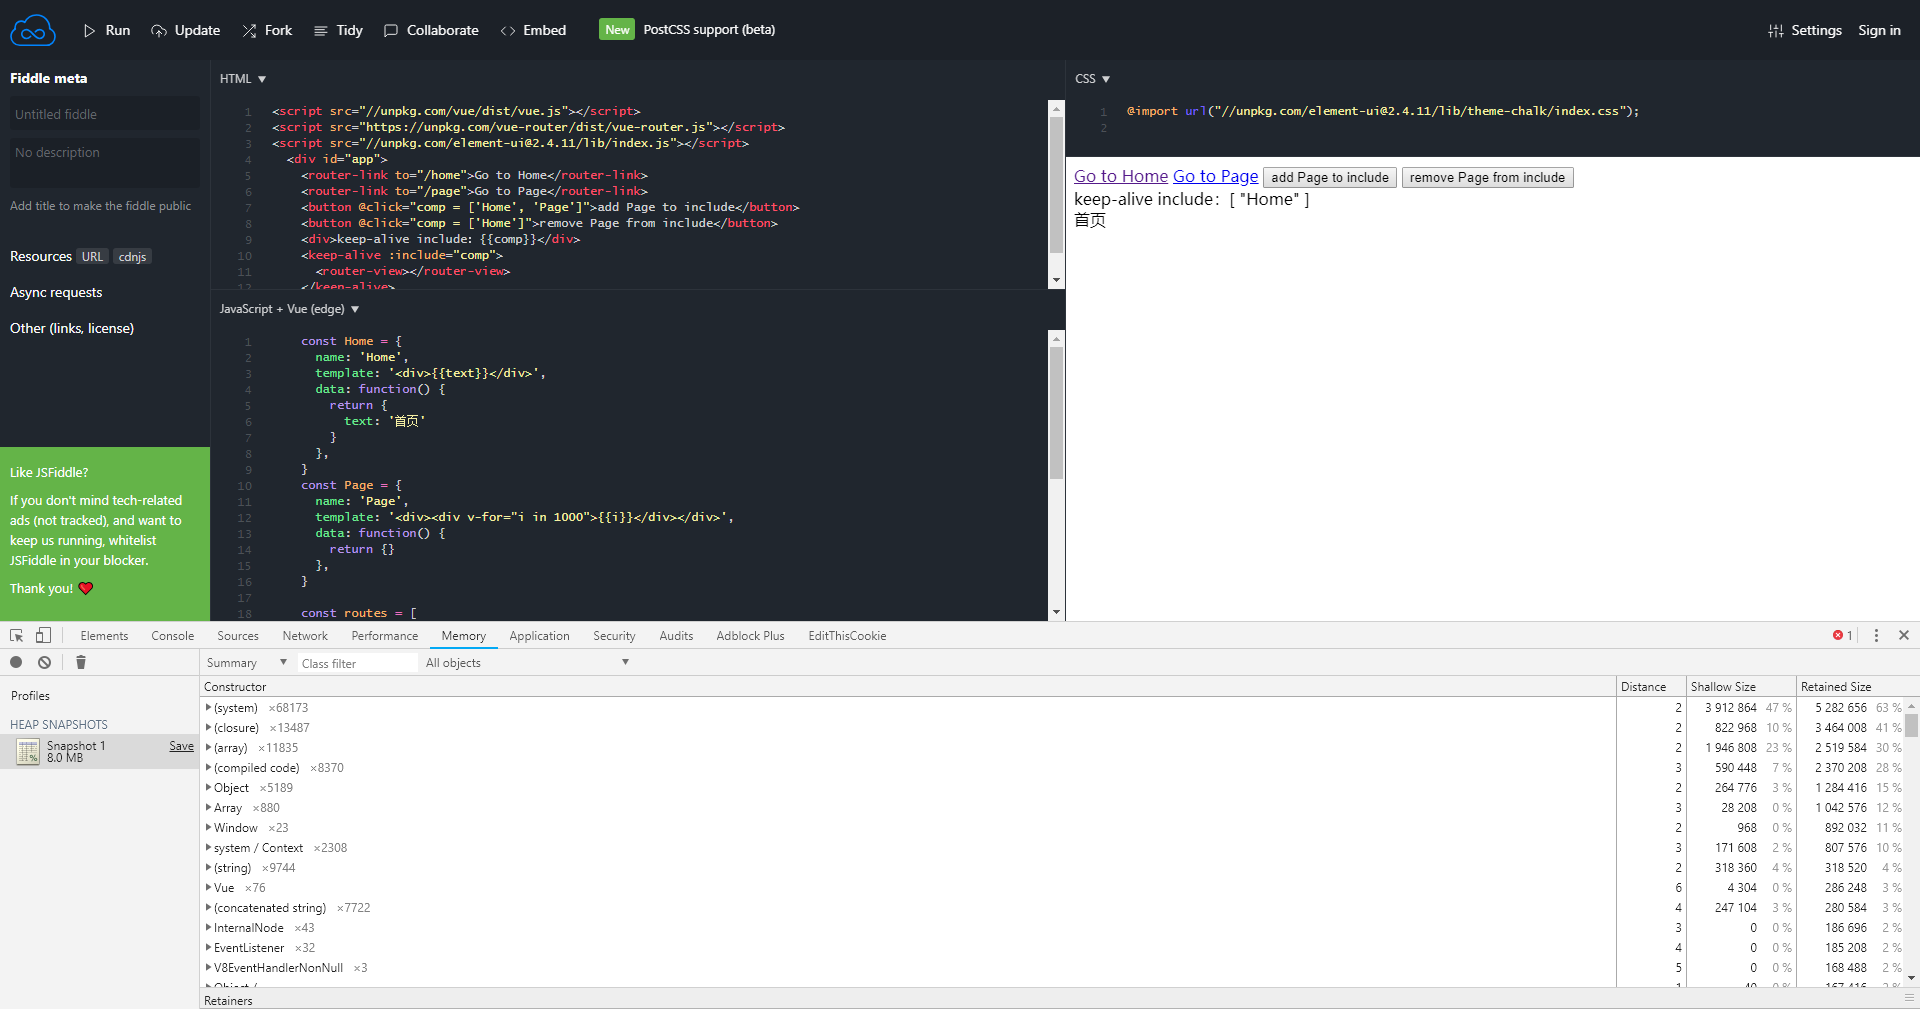The width and height of the screenshot is (1920, 1009).
Task: Run the fiddle
Action: (x=107, y=30)
